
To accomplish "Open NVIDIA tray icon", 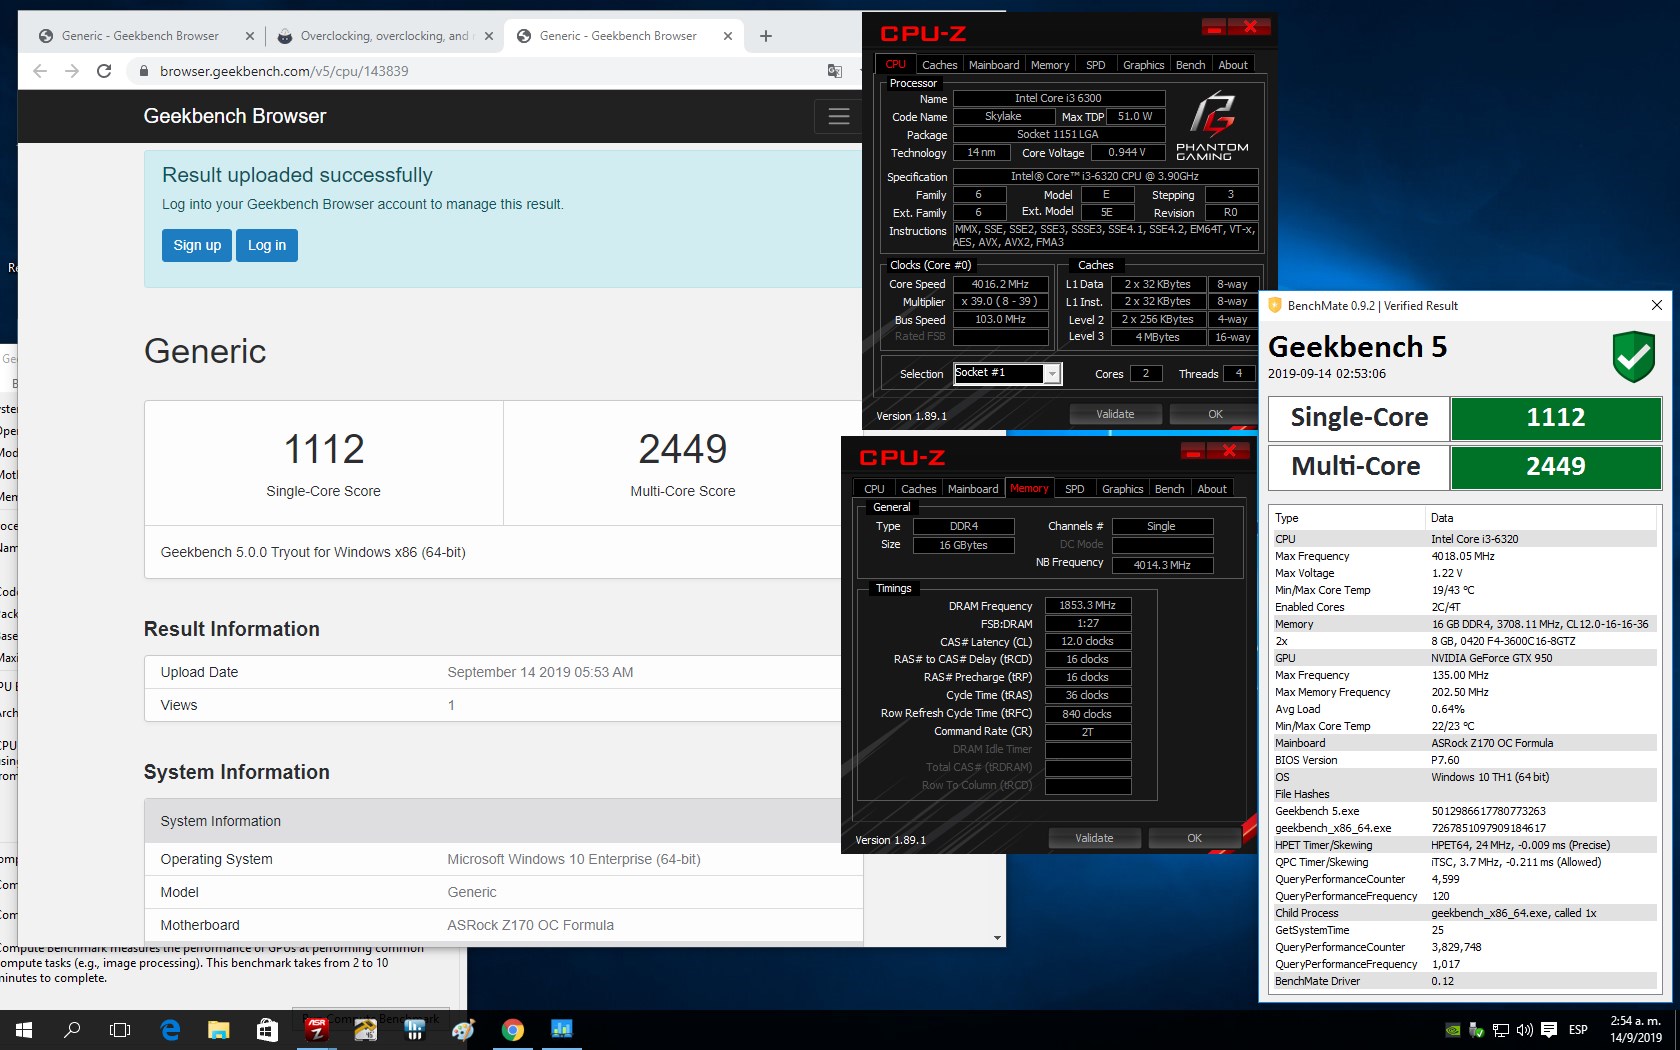I will tap(1453, 1030).
